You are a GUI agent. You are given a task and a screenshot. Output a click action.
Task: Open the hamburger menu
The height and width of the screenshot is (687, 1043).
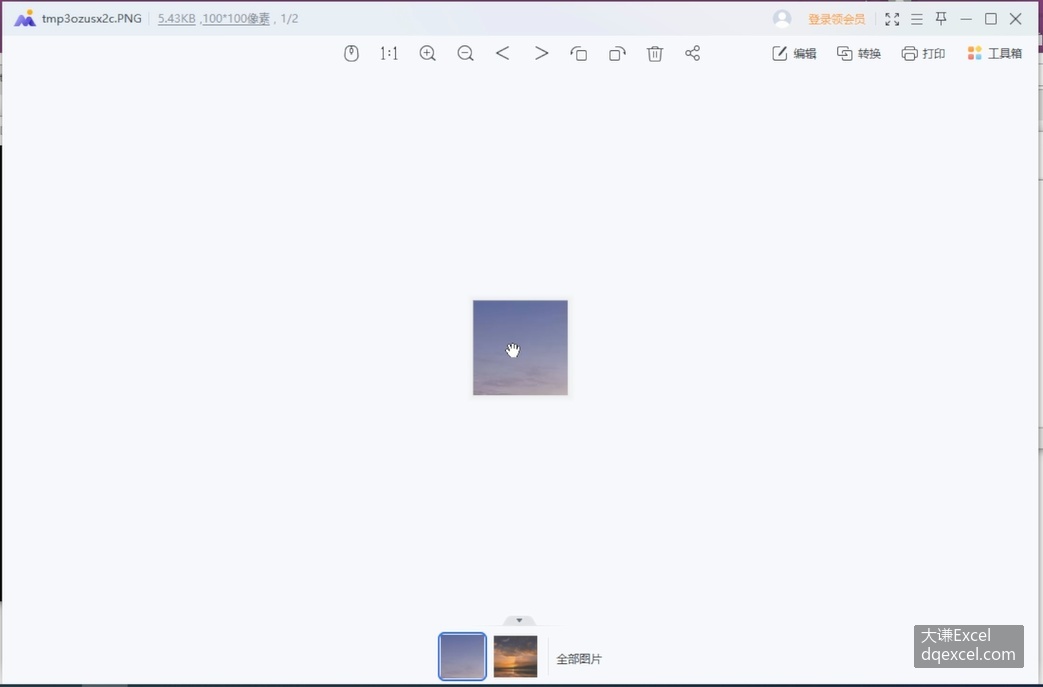[x=917, y=19]
